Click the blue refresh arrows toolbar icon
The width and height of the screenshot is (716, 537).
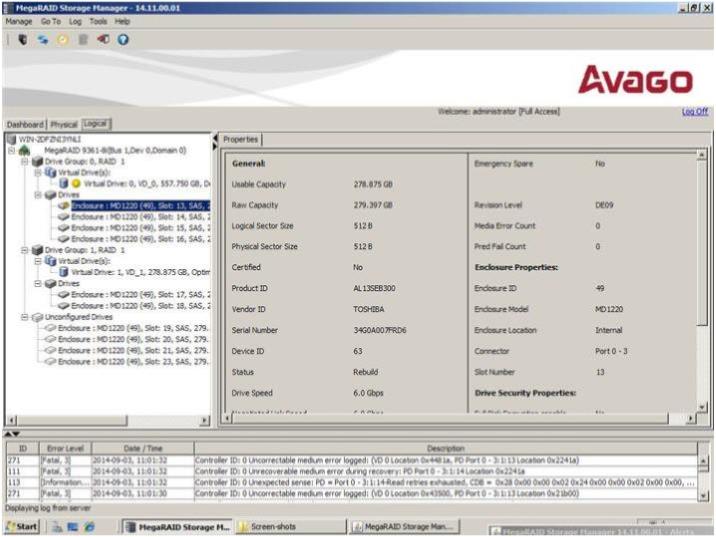[44, 39]
